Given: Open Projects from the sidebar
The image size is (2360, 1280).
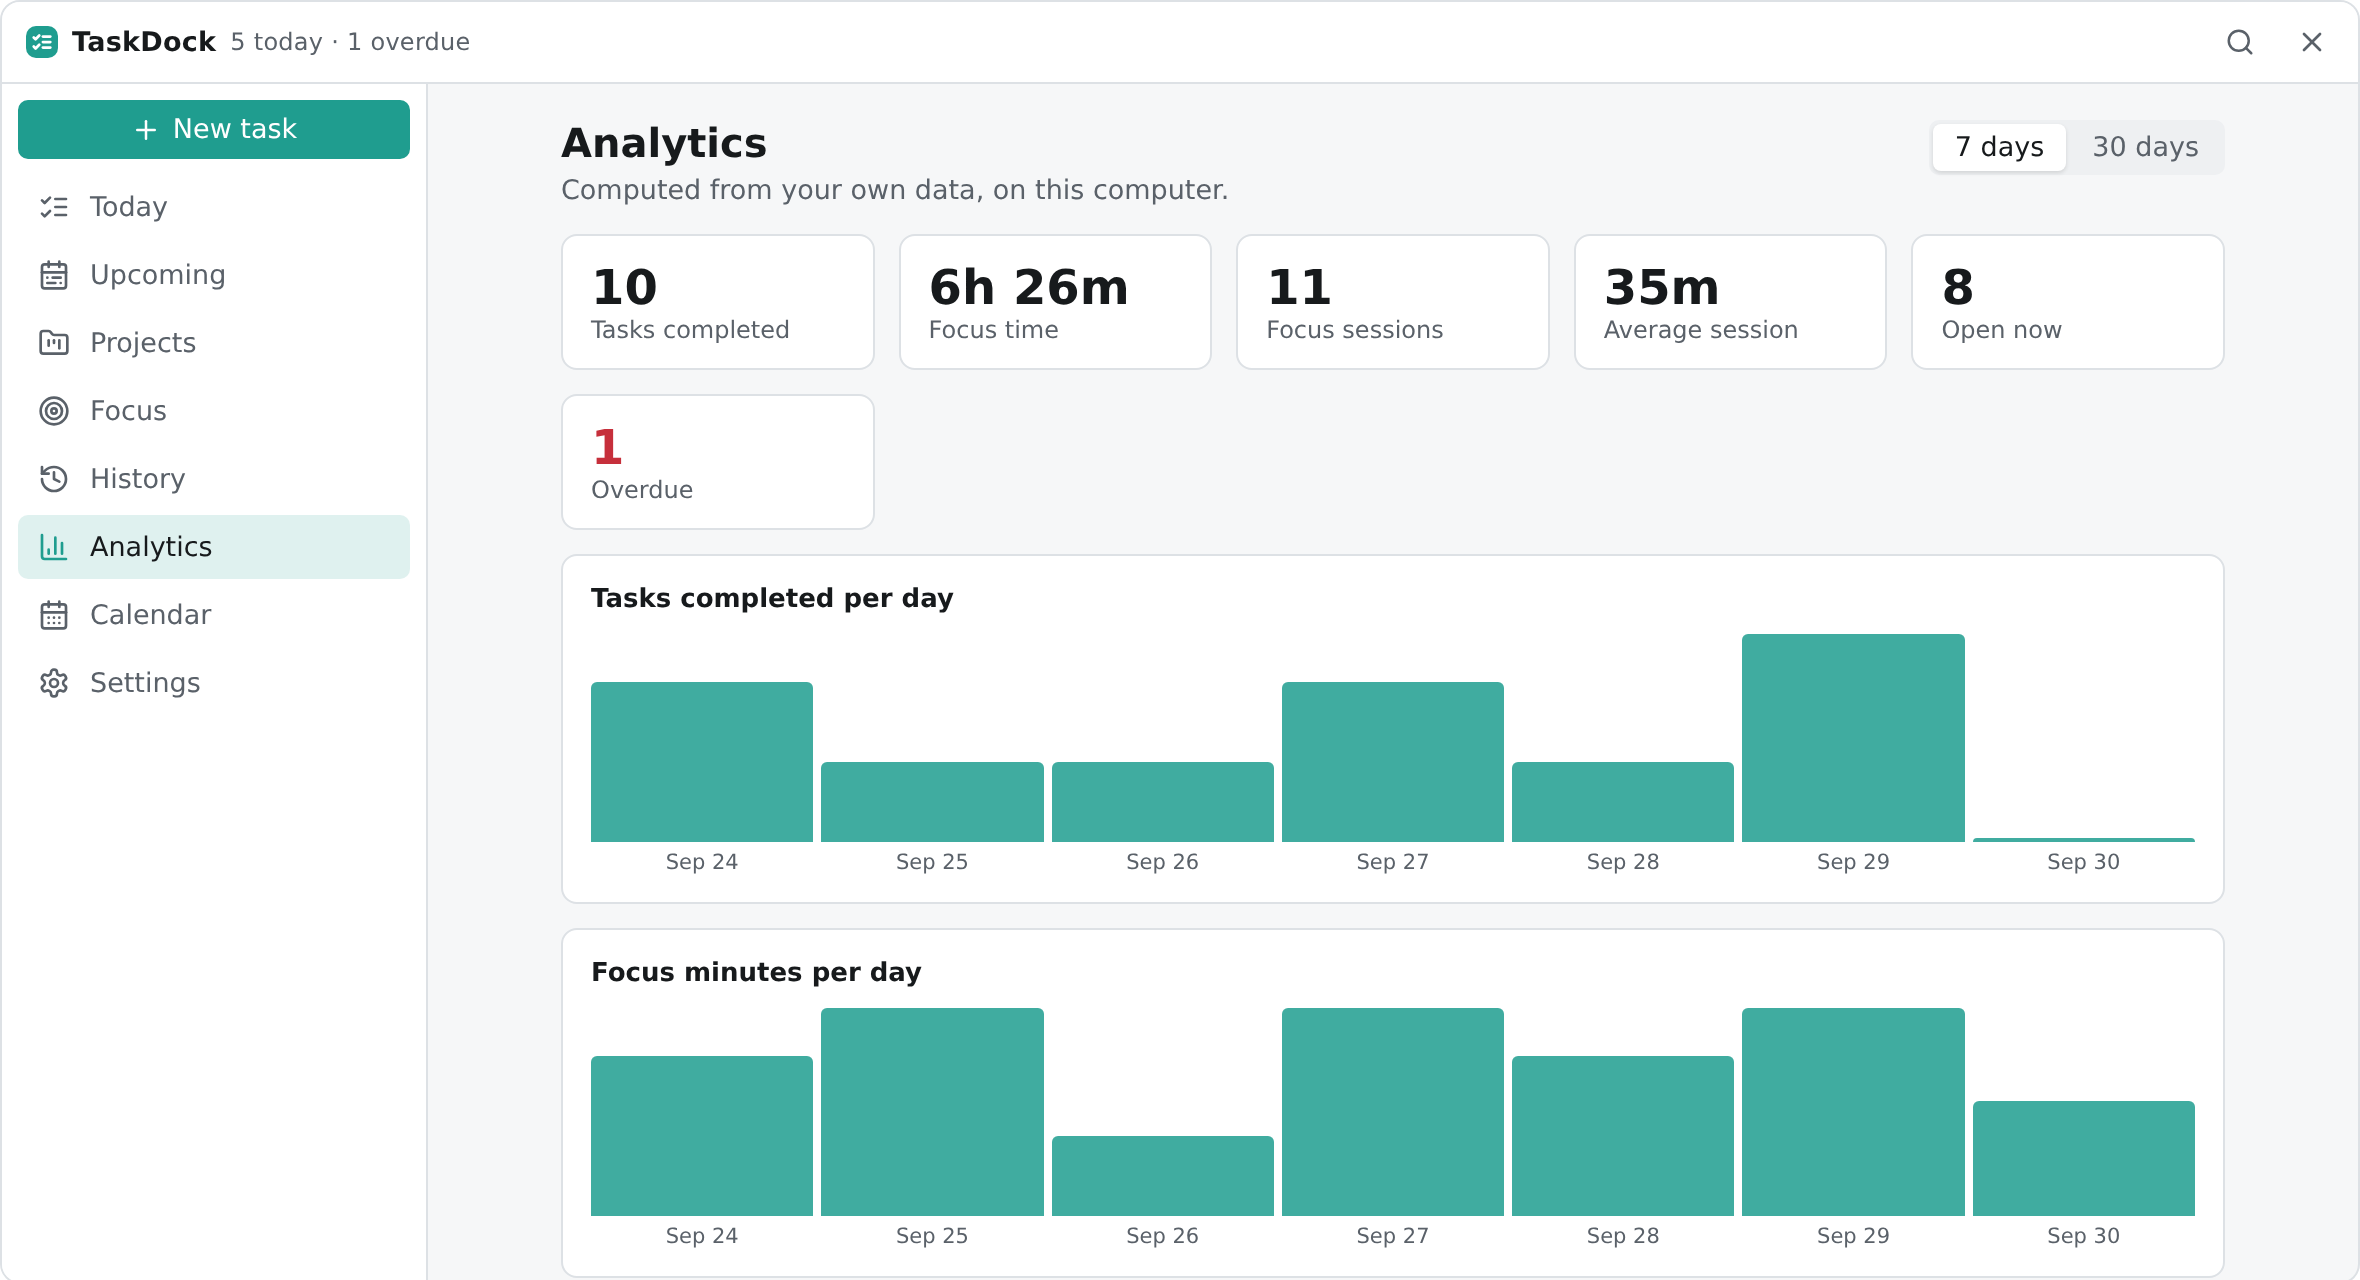Looking at the screenshot, I should 143,343.
